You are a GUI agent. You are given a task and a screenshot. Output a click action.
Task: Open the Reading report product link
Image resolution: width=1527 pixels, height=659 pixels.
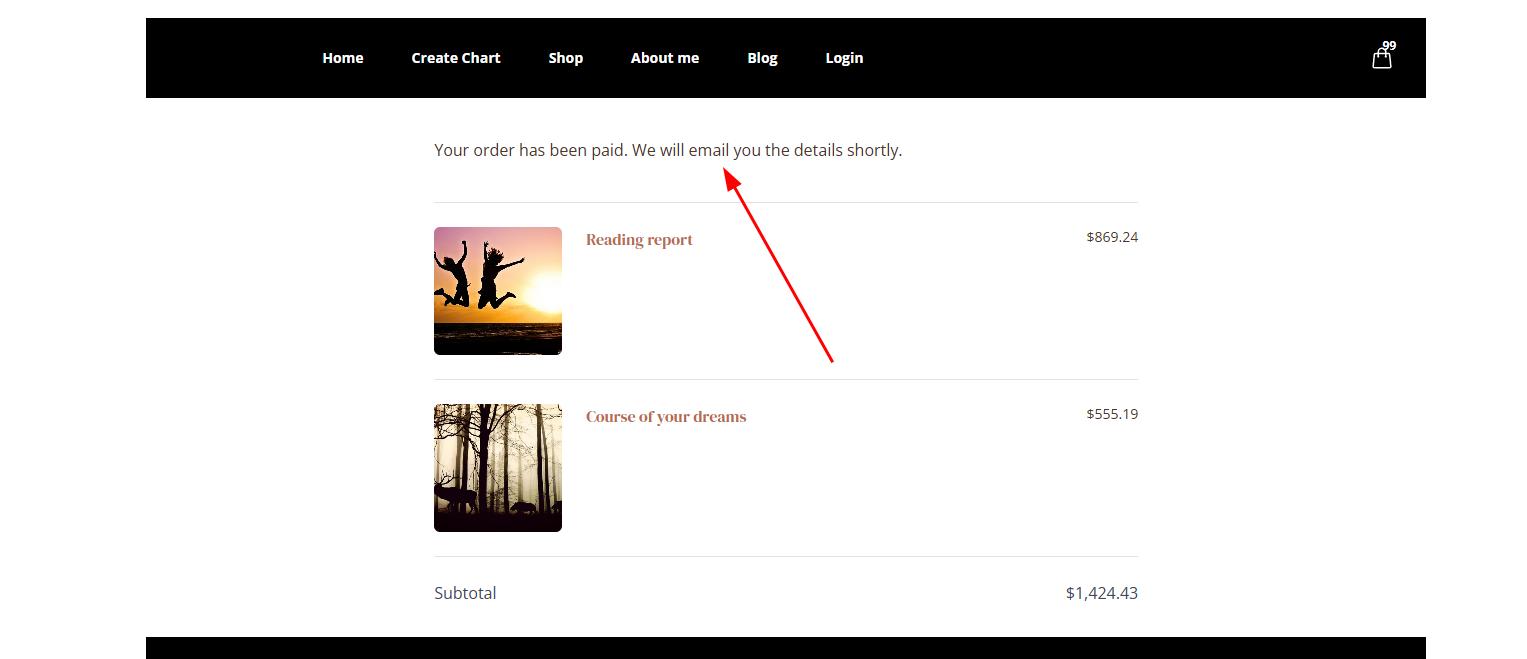tap(639, 240)
